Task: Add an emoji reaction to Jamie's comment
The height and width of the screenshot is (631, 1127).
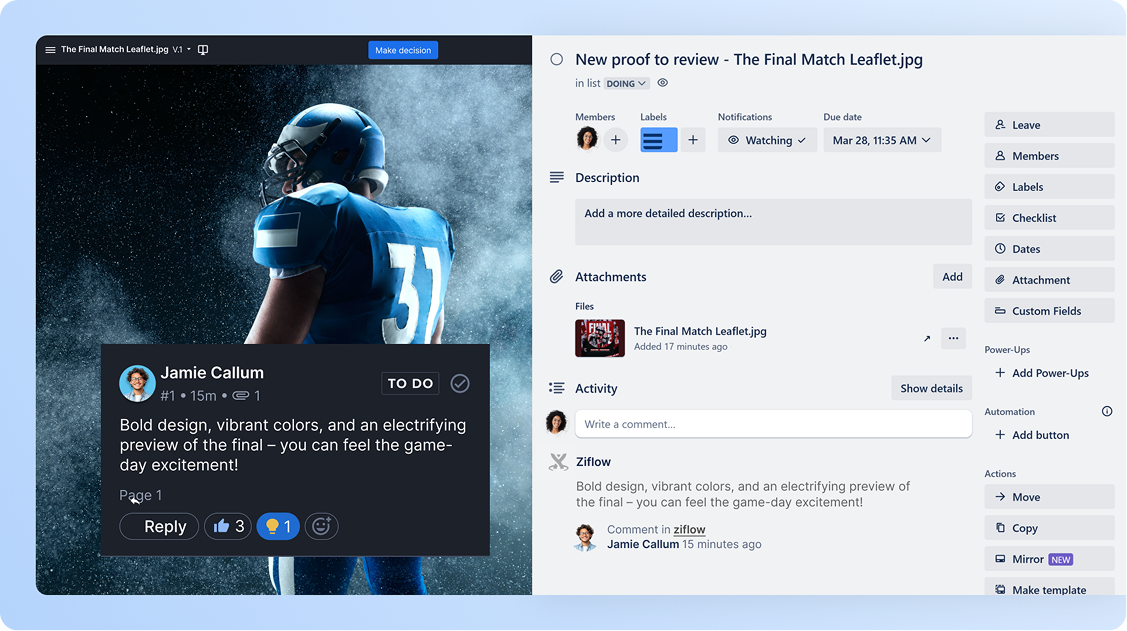Action: coord(321,526)
